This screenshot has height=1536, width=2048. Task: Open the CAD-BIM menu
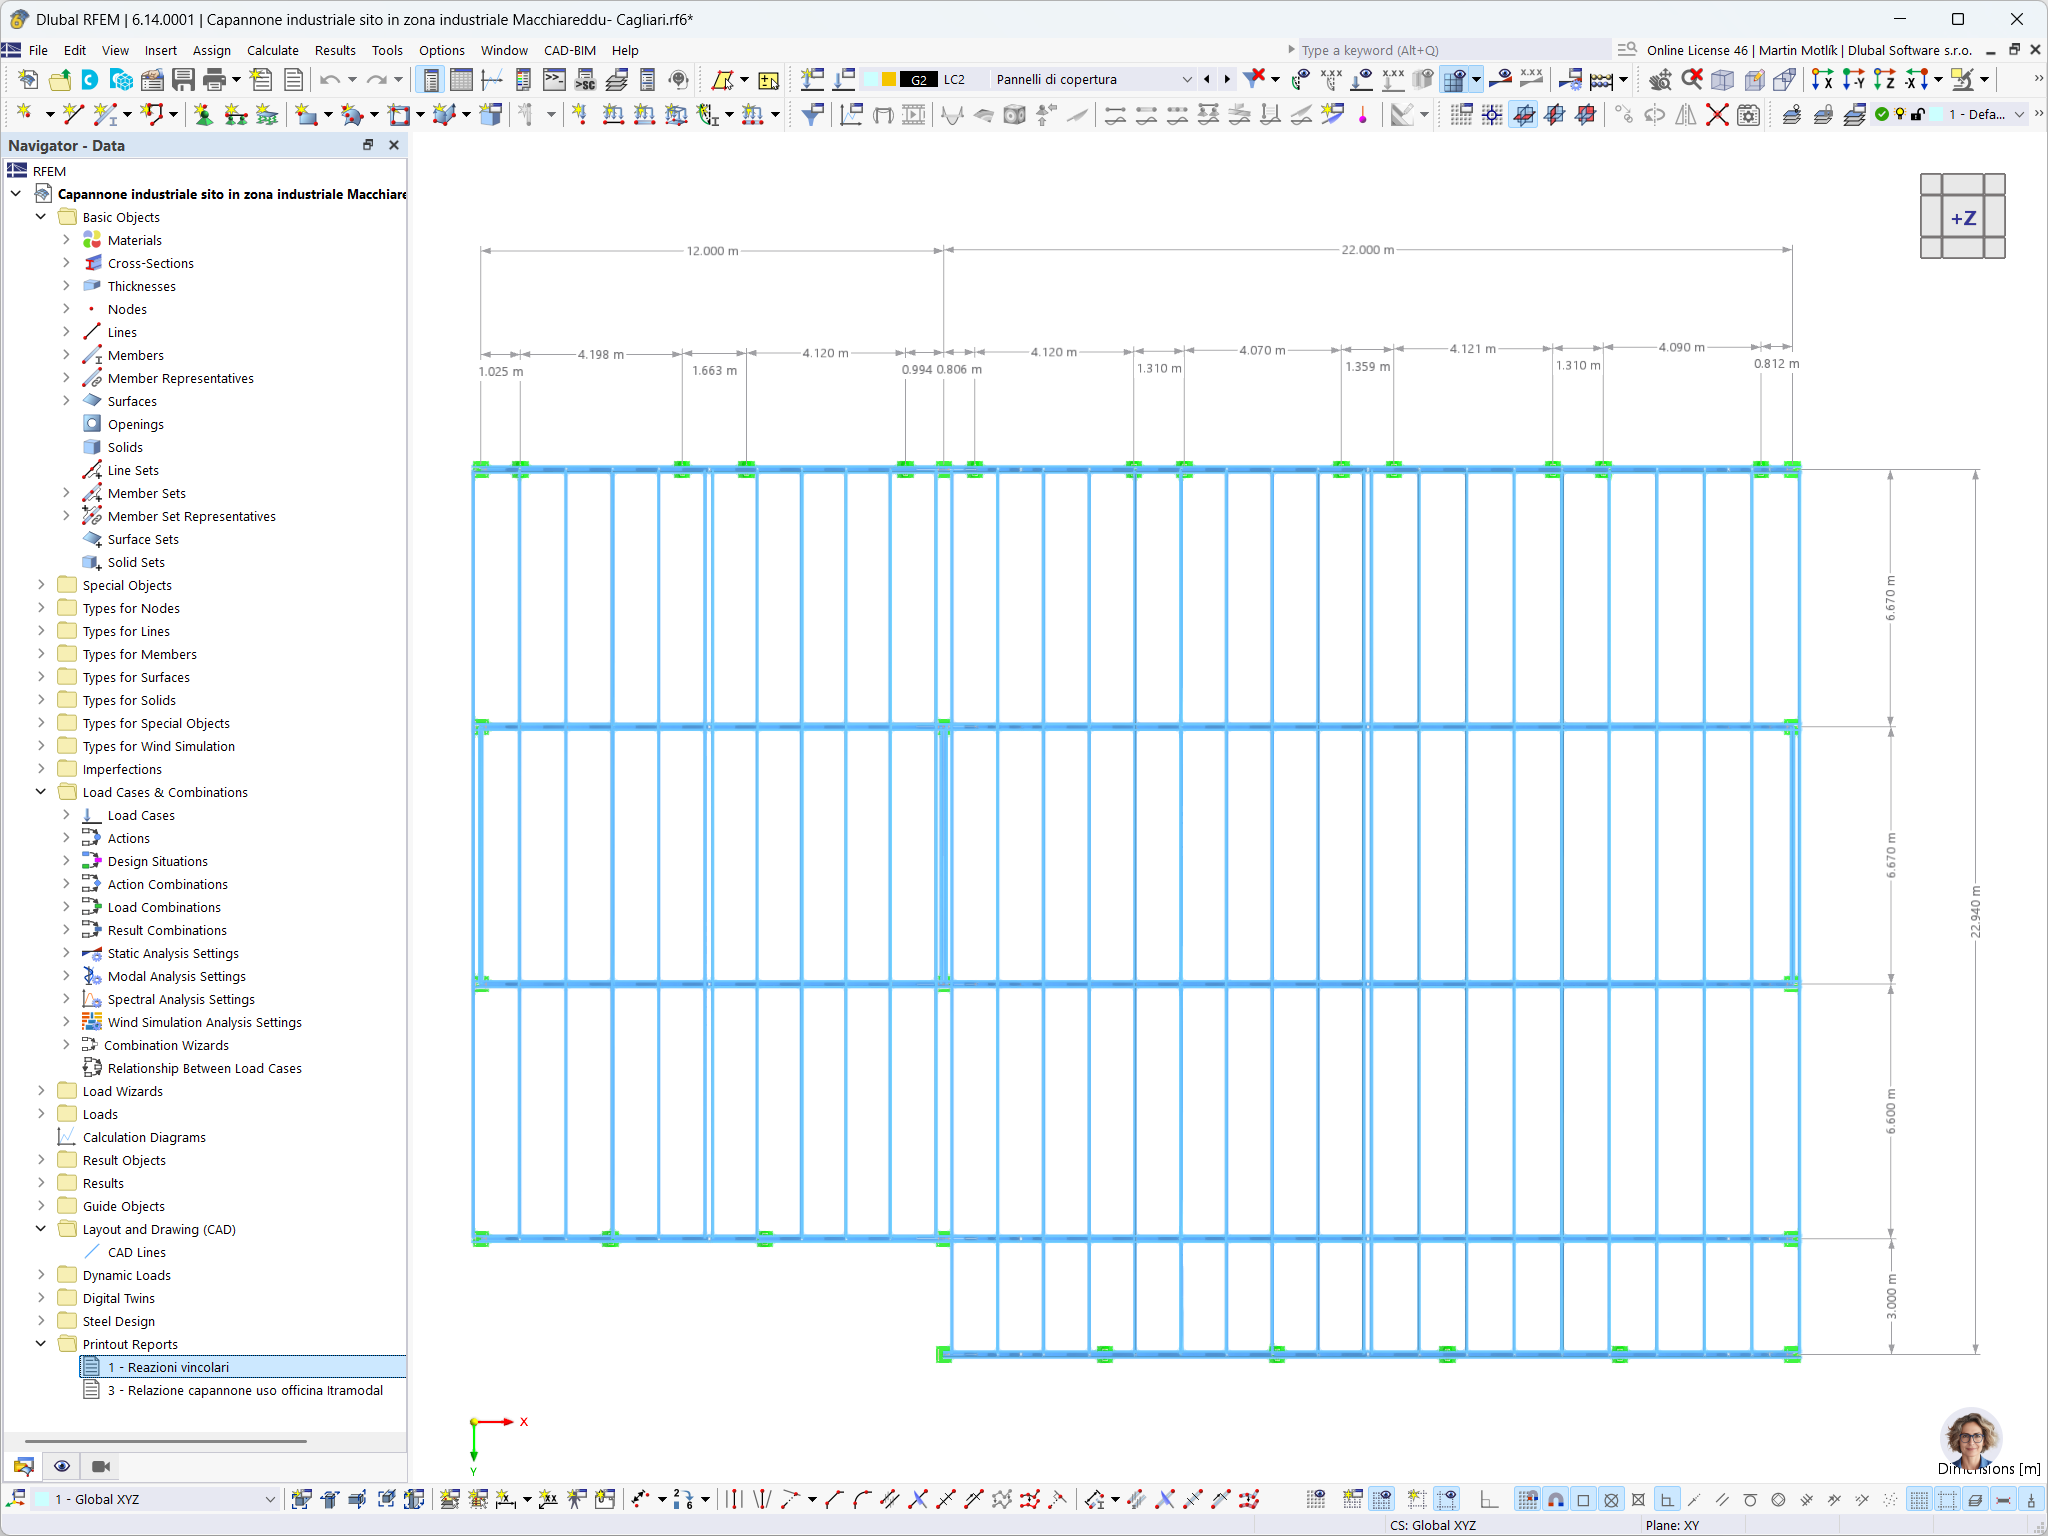pyautogui.click(x=569, y=50)
